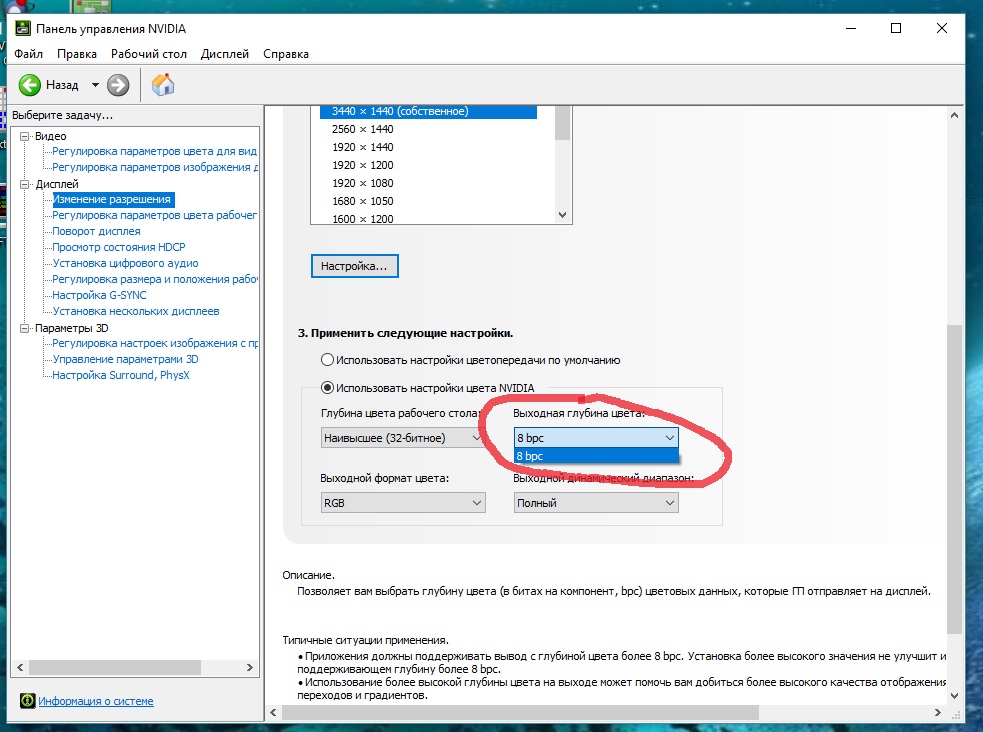Click the main pane horizontal scroll-left arrow
Viewport: 983px width, 732px height.
click(x=273, y=713)
